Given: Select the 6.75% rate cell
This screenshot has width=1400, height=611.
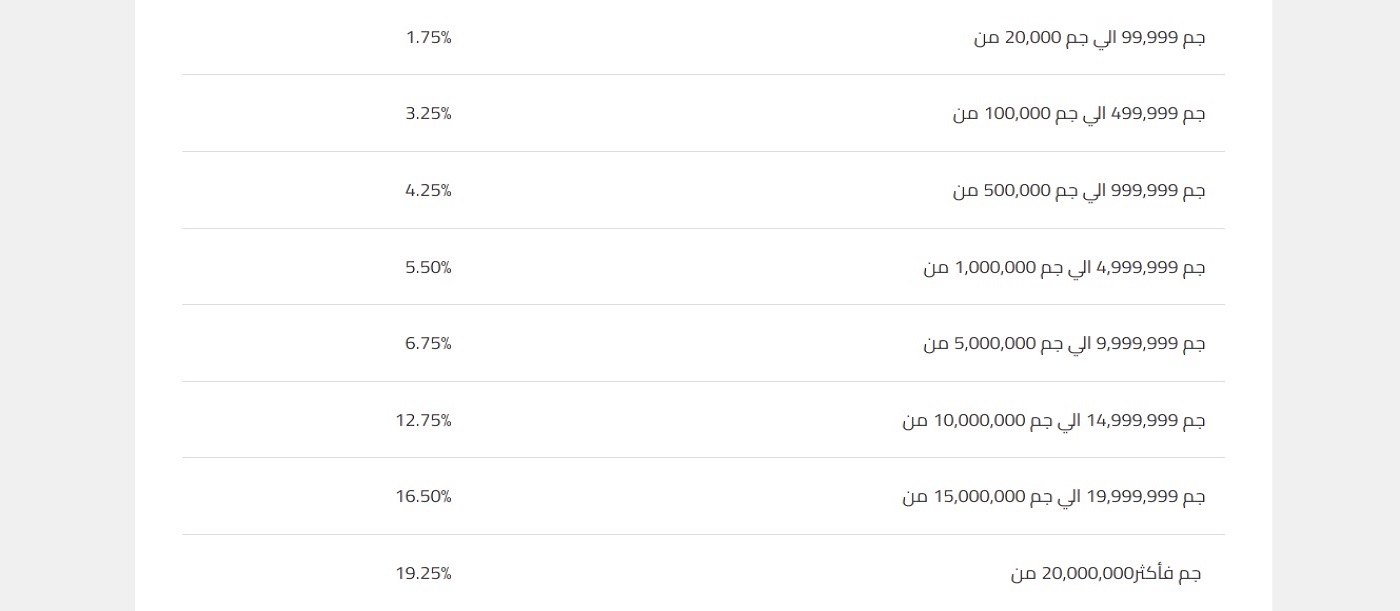Looking at the screenshot, I should pos(428,344).
